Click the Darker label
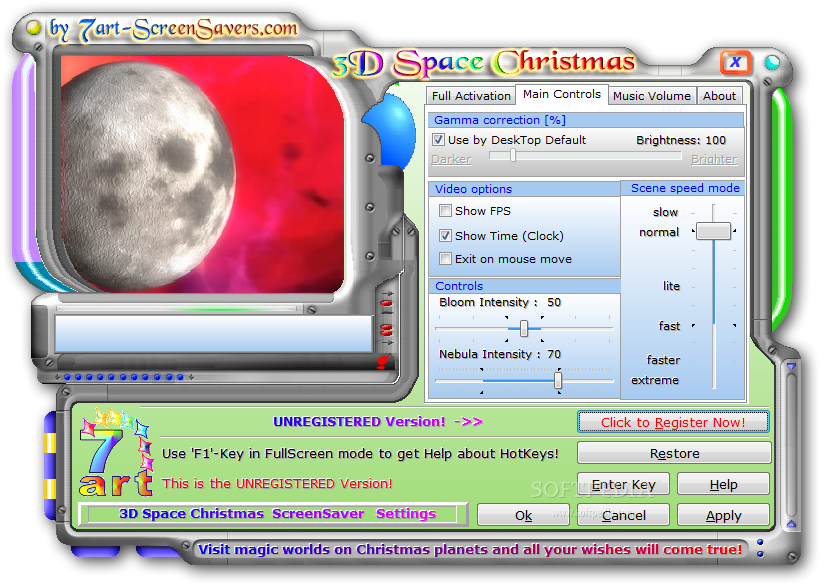Screen dimensions: 821x585 tap(451, 159)
